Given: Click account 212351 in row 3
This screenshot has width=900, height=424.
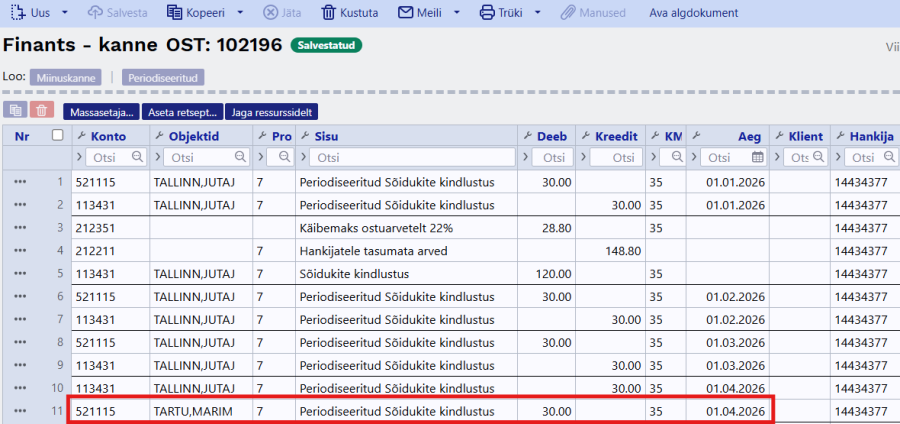Looking at the screenshot, I should [111, 228].
